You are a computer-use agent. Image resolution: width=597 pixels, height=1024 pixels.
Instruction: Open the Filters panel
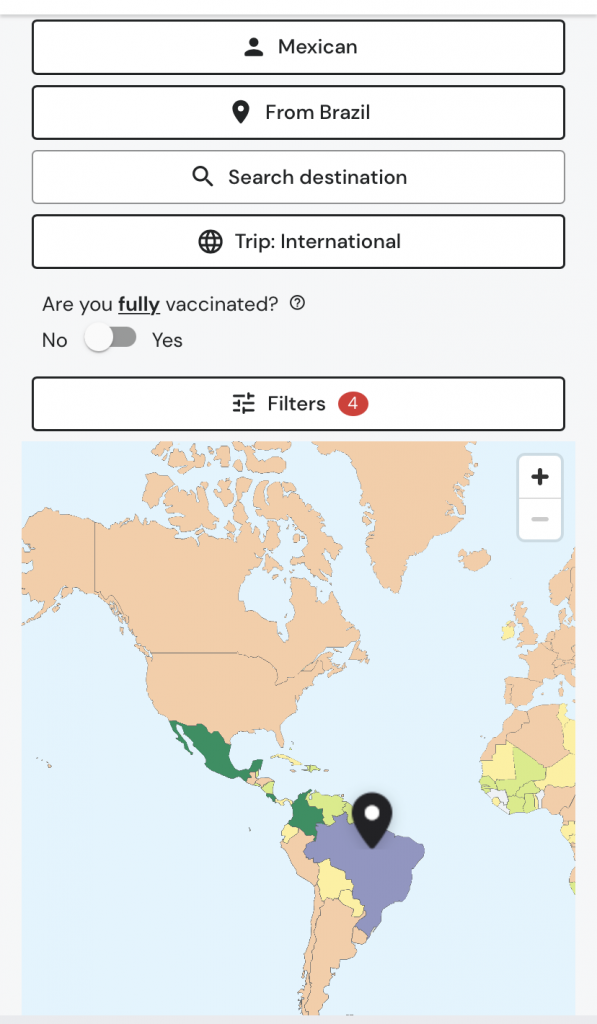point(298,404)
